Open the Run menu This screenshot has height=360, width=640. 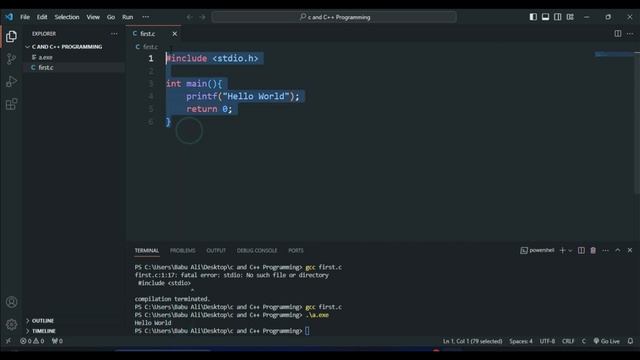point(128,17)
